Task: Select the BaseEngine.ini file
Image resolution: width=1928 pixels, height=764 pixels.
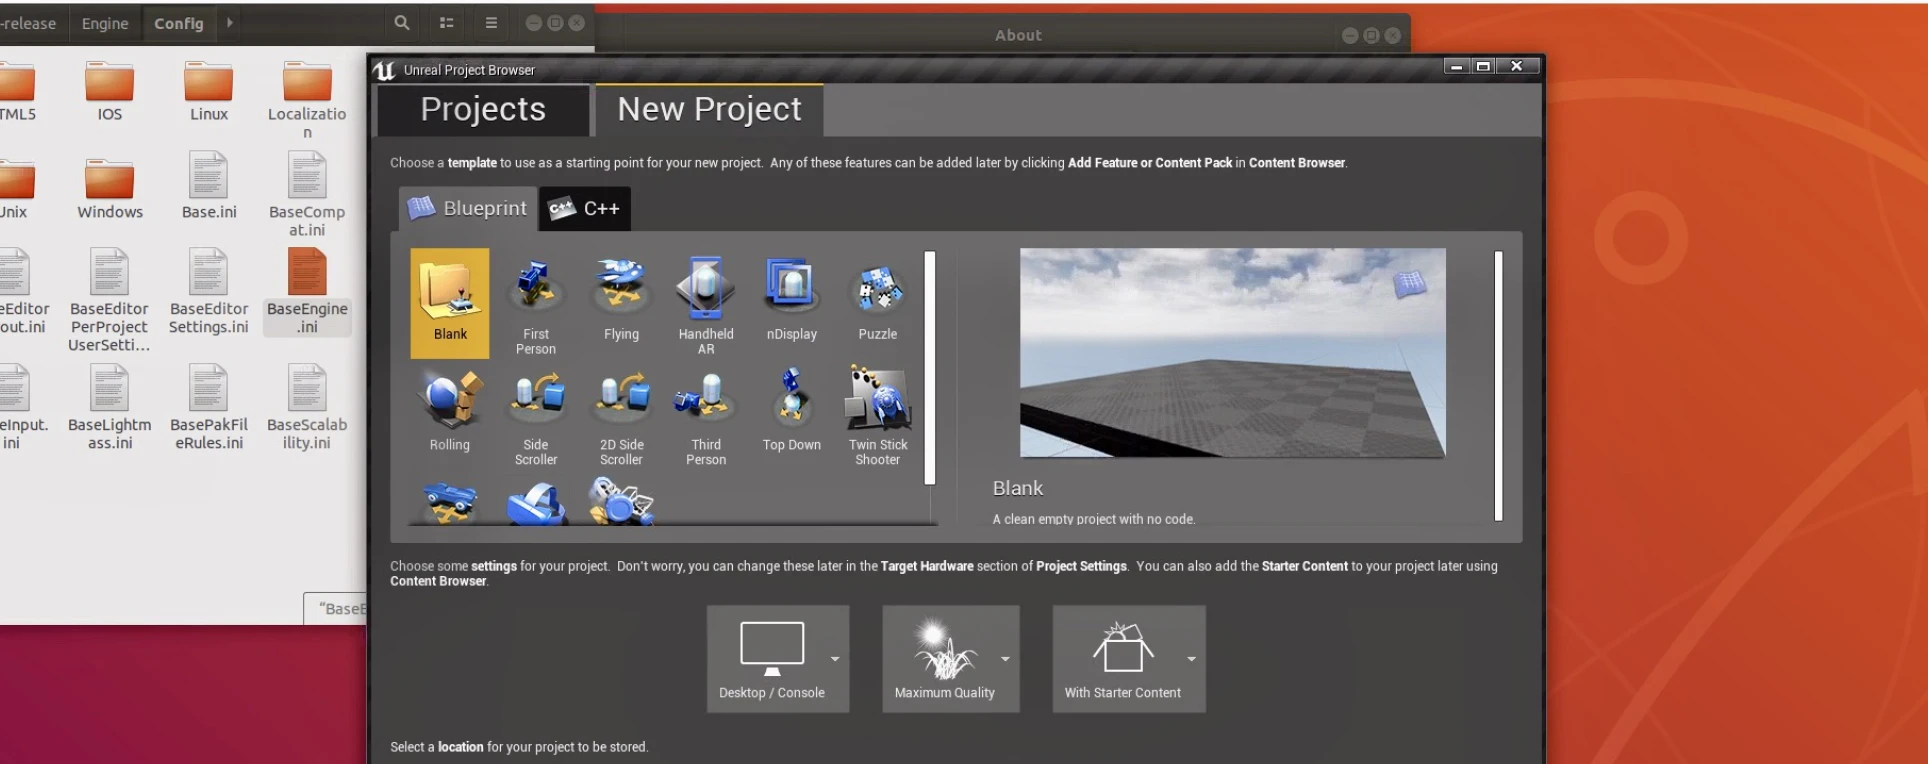Action: (307, 291)
